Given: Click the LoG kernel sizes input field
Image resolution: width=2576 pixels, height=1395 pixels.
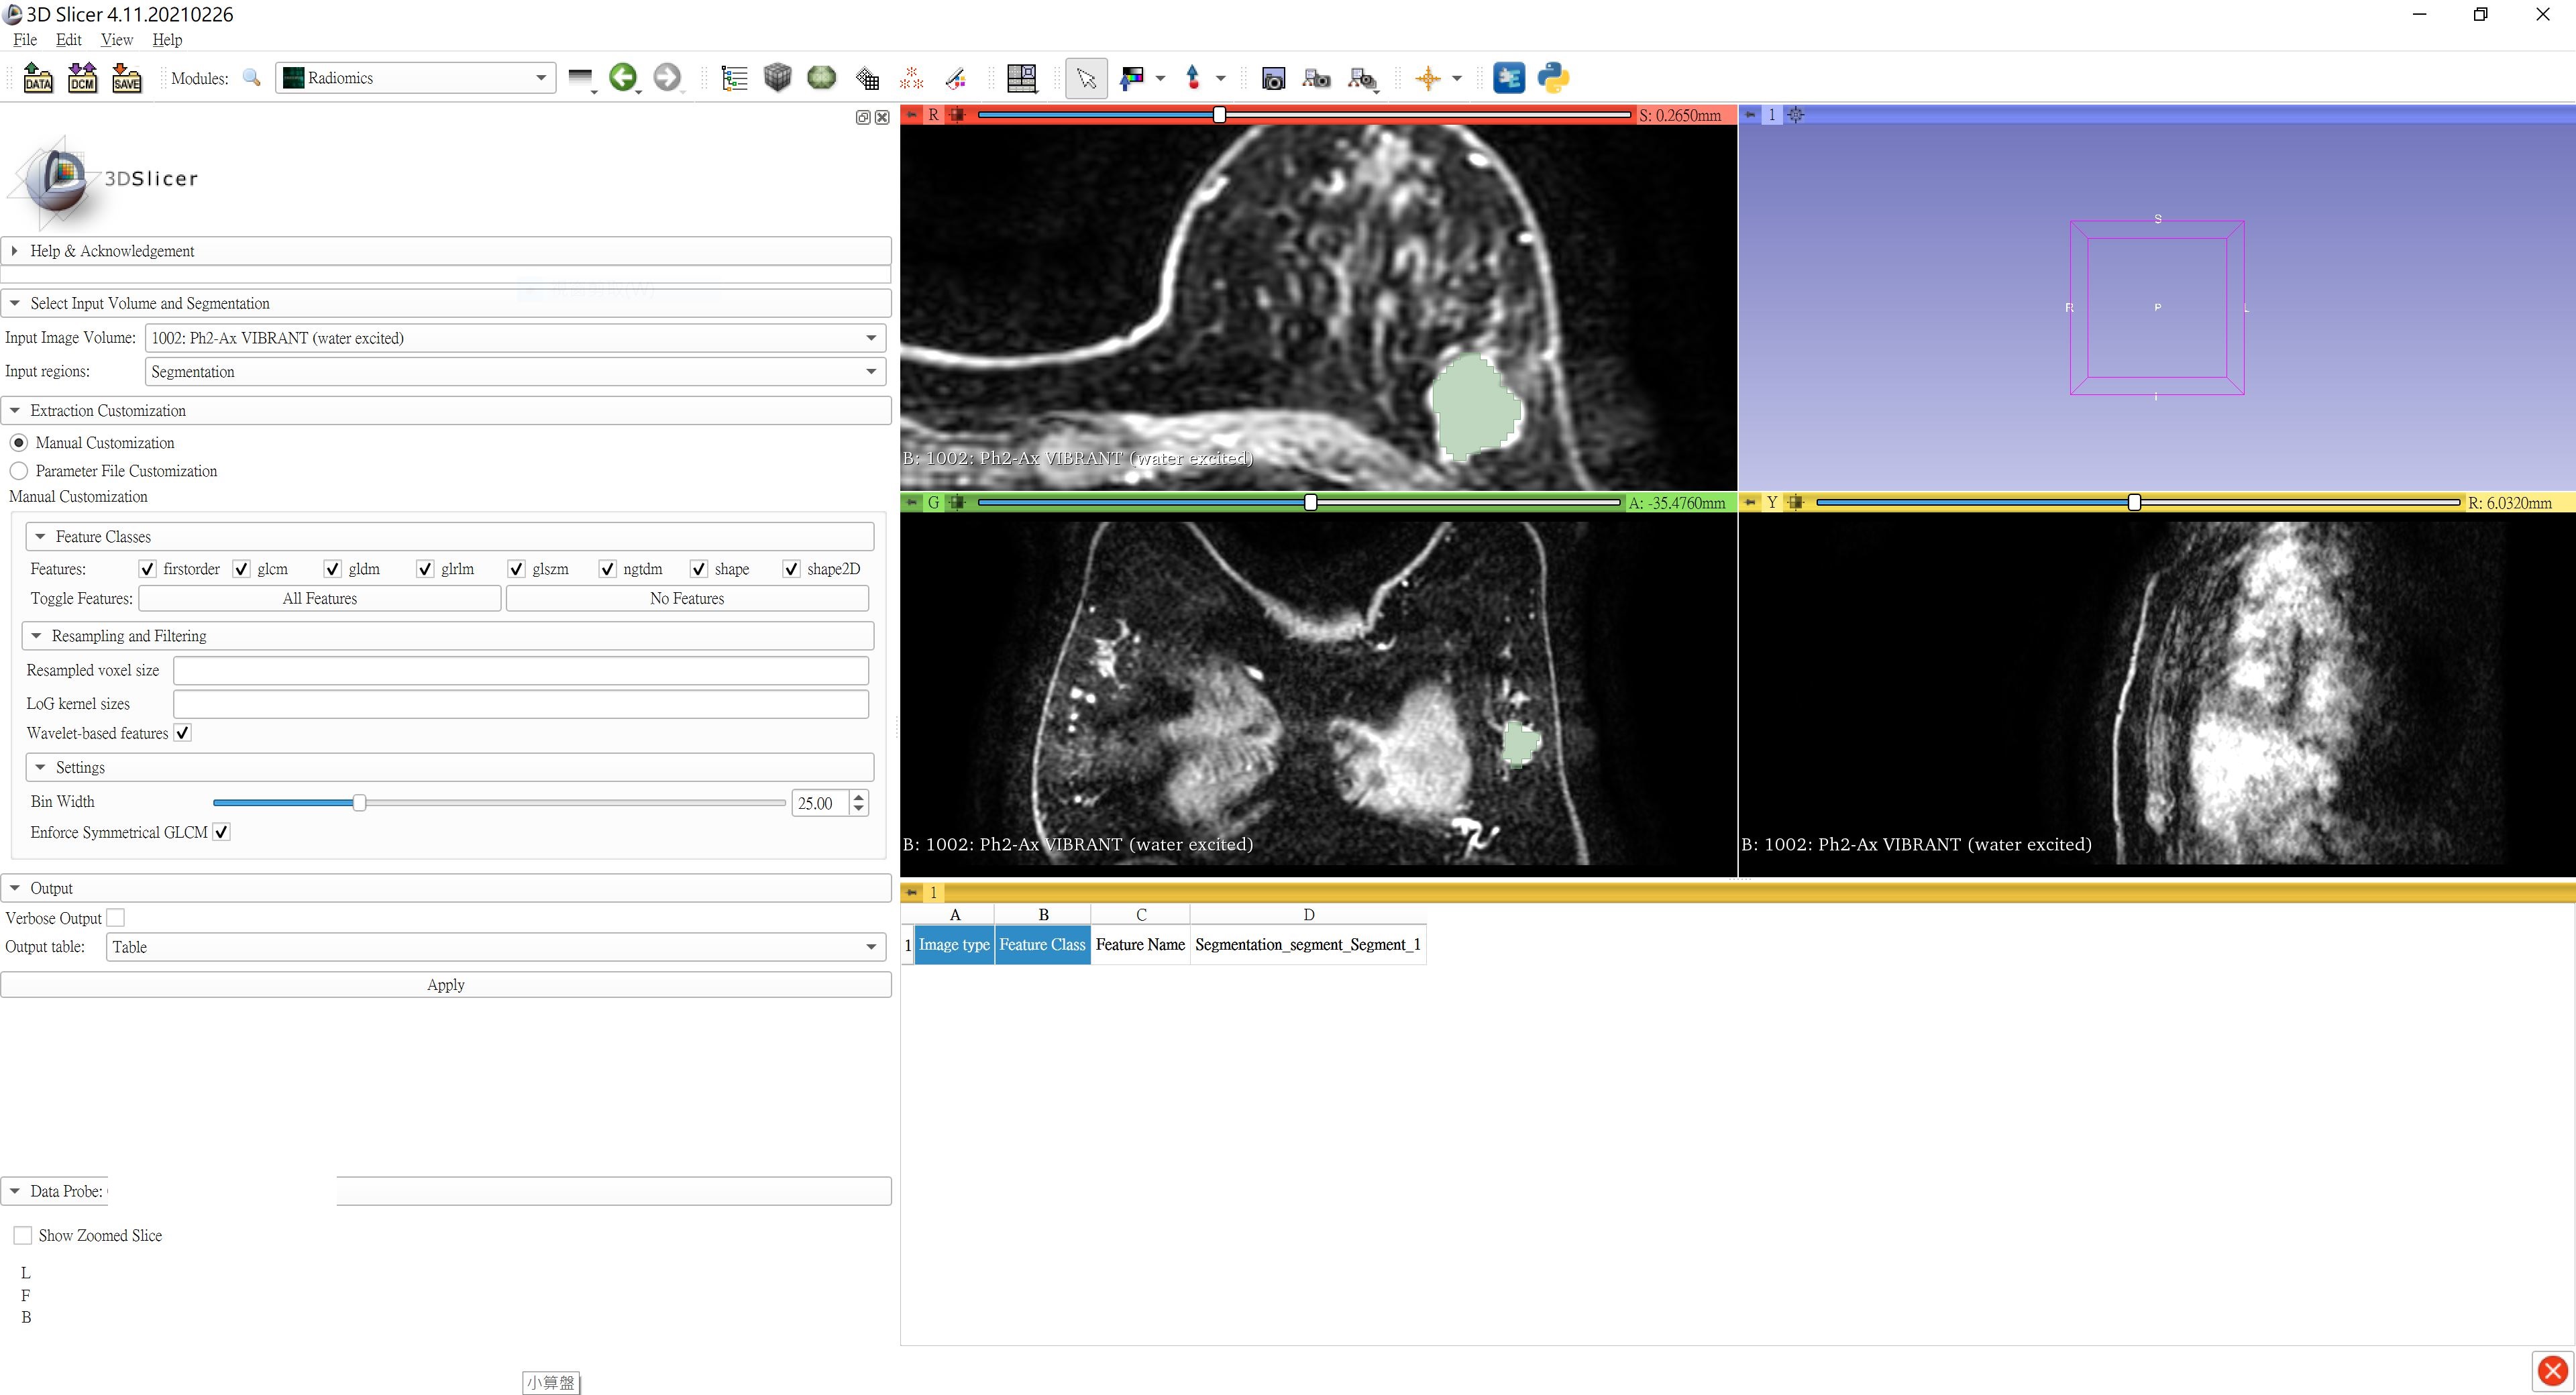Looking at the screenshot, I should [521, 704].
